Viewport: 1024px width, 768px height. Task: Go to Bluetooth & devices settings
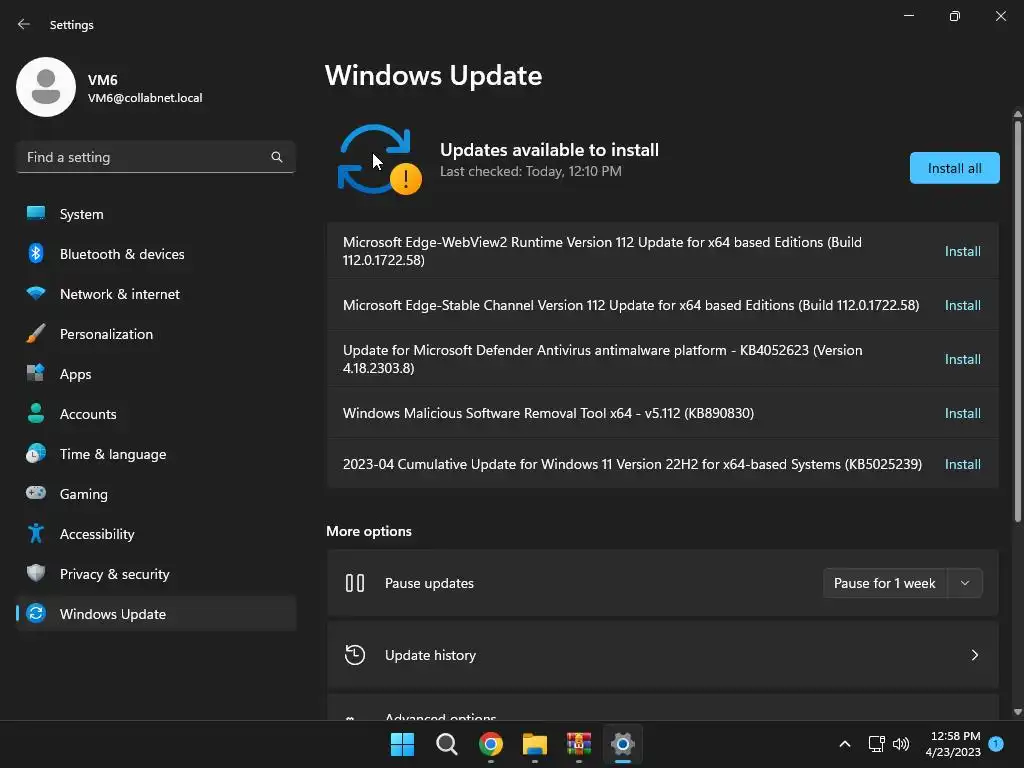tap(156, 253)
